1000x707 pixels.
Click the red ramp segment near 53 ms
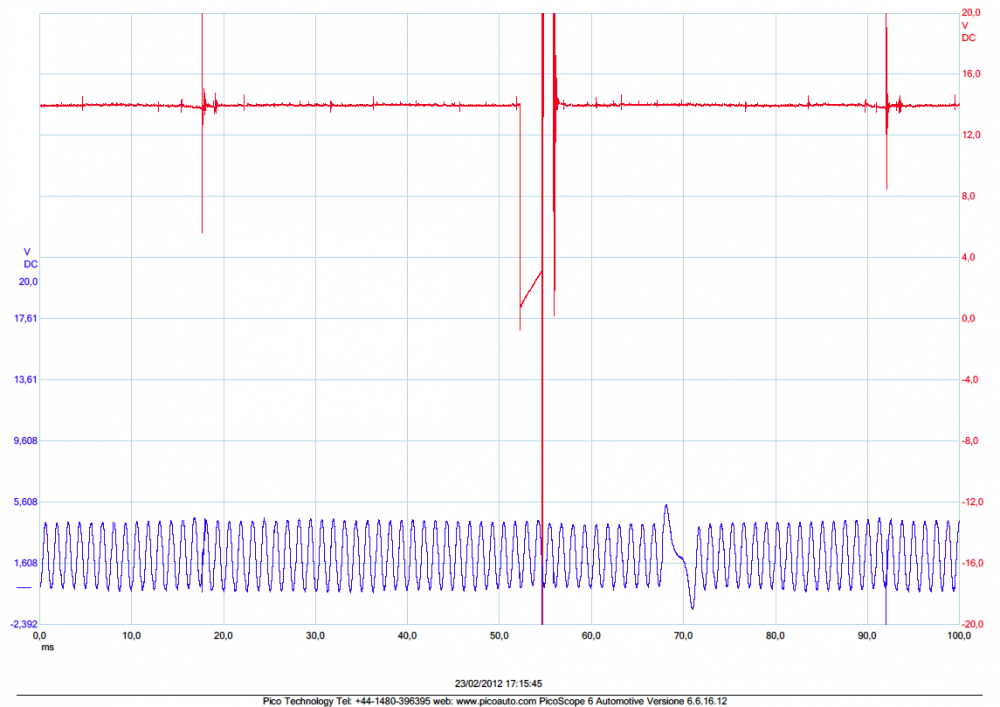[530, 288]
